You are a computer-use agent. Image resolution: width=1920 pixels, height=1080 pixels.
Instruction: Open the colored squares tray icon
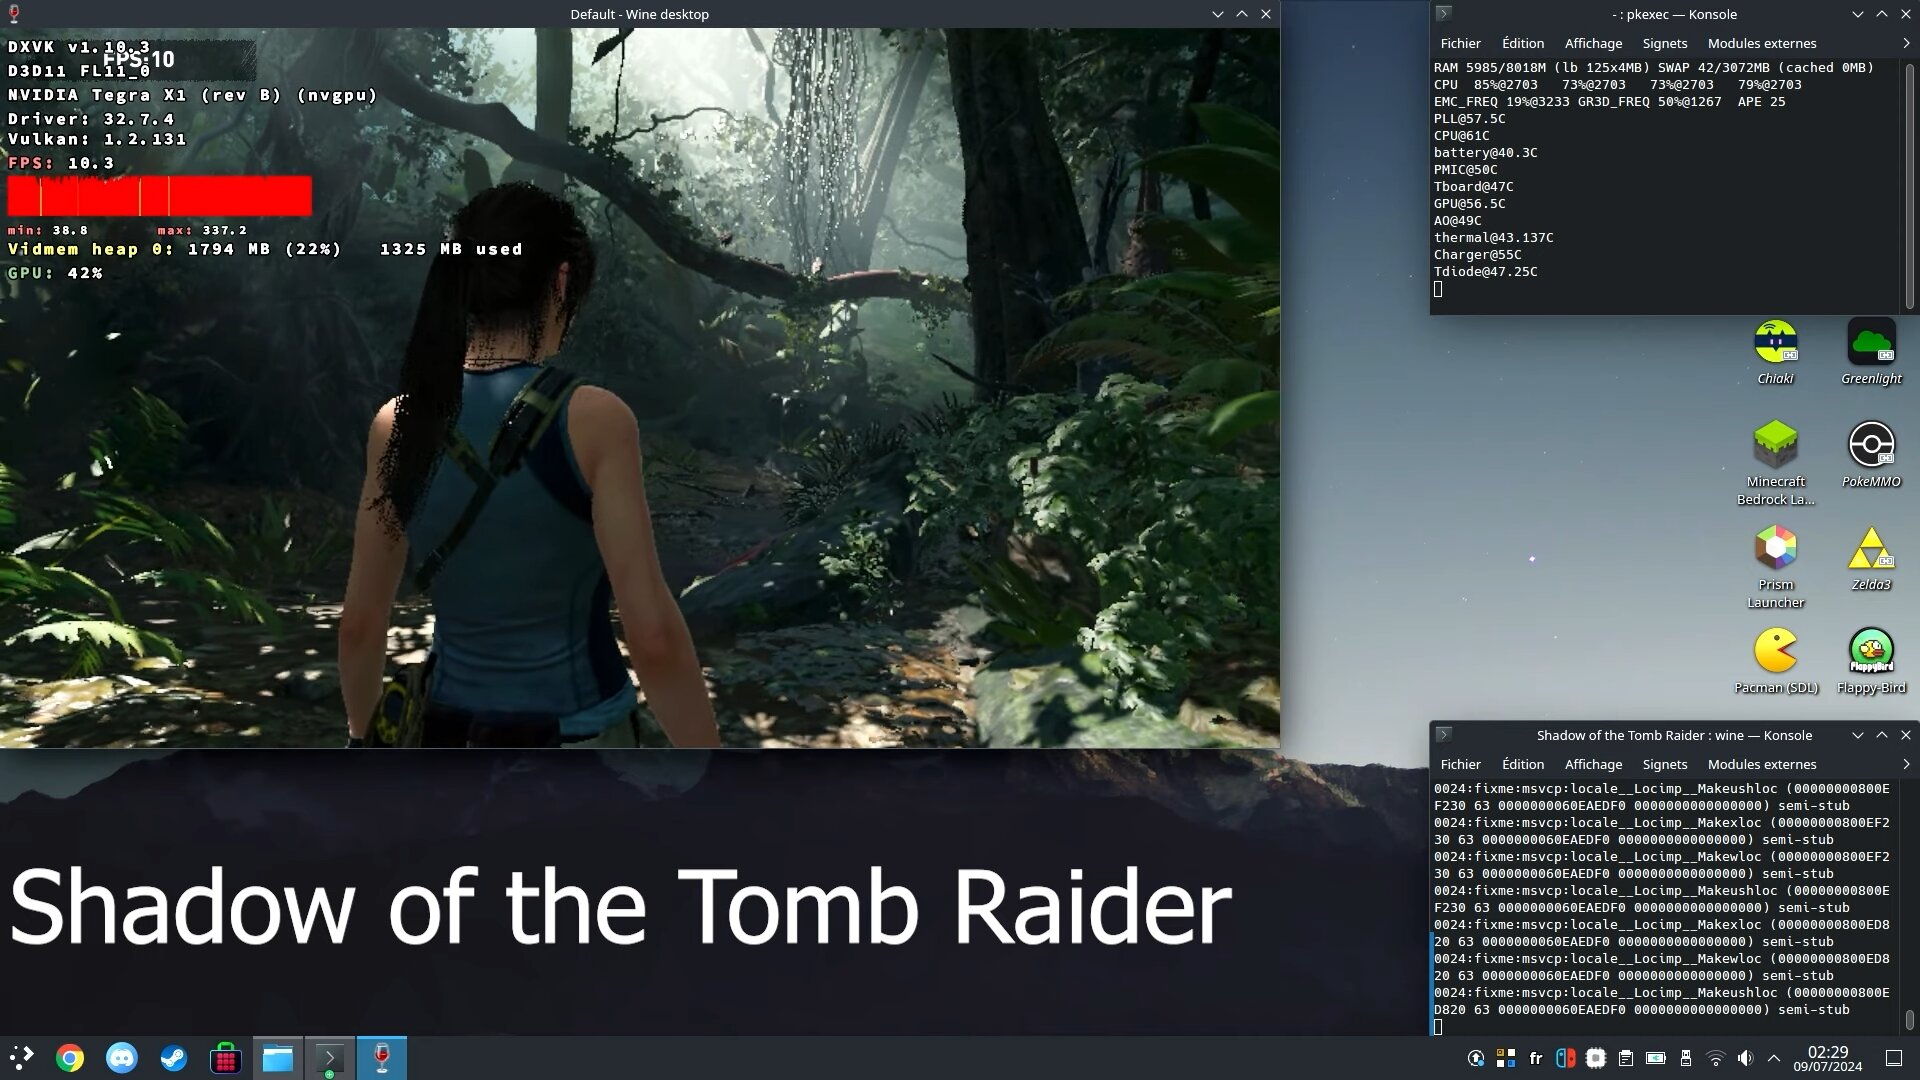click(x=1505, y=1058)
